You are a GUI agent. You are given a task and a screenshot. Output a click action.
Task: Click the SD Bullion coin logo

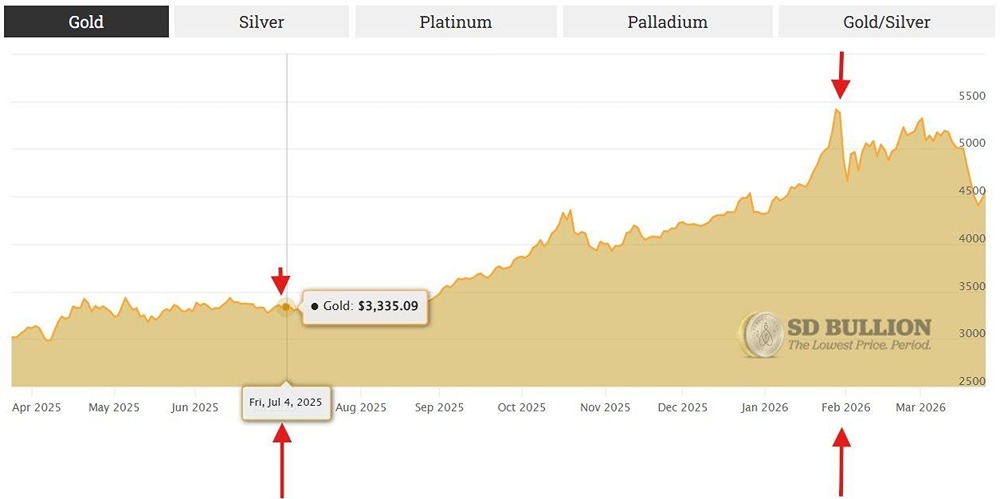point(761,334)
